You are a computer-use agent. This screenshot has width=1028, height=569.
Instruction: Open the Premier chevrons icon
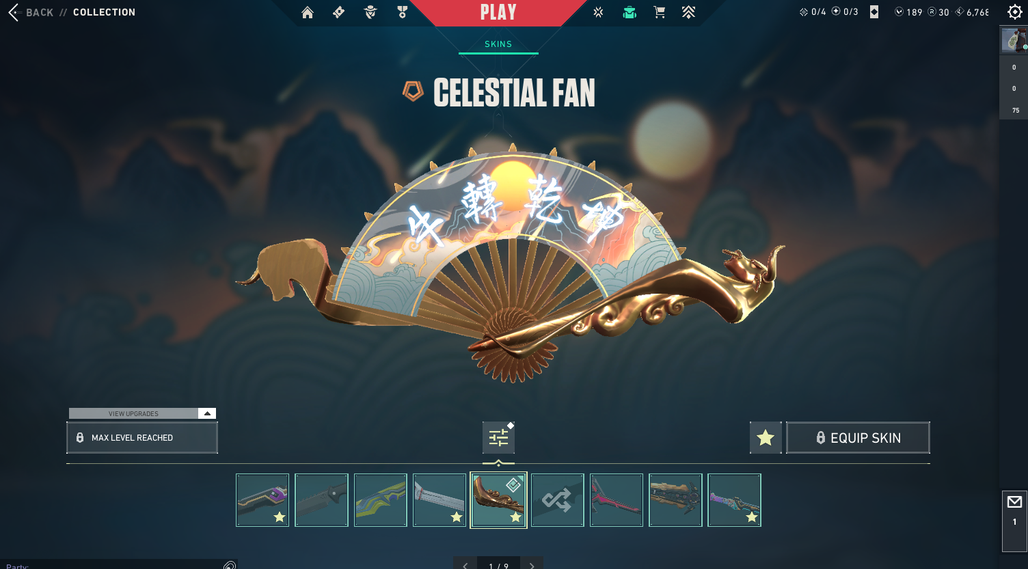tap(688, 12)
